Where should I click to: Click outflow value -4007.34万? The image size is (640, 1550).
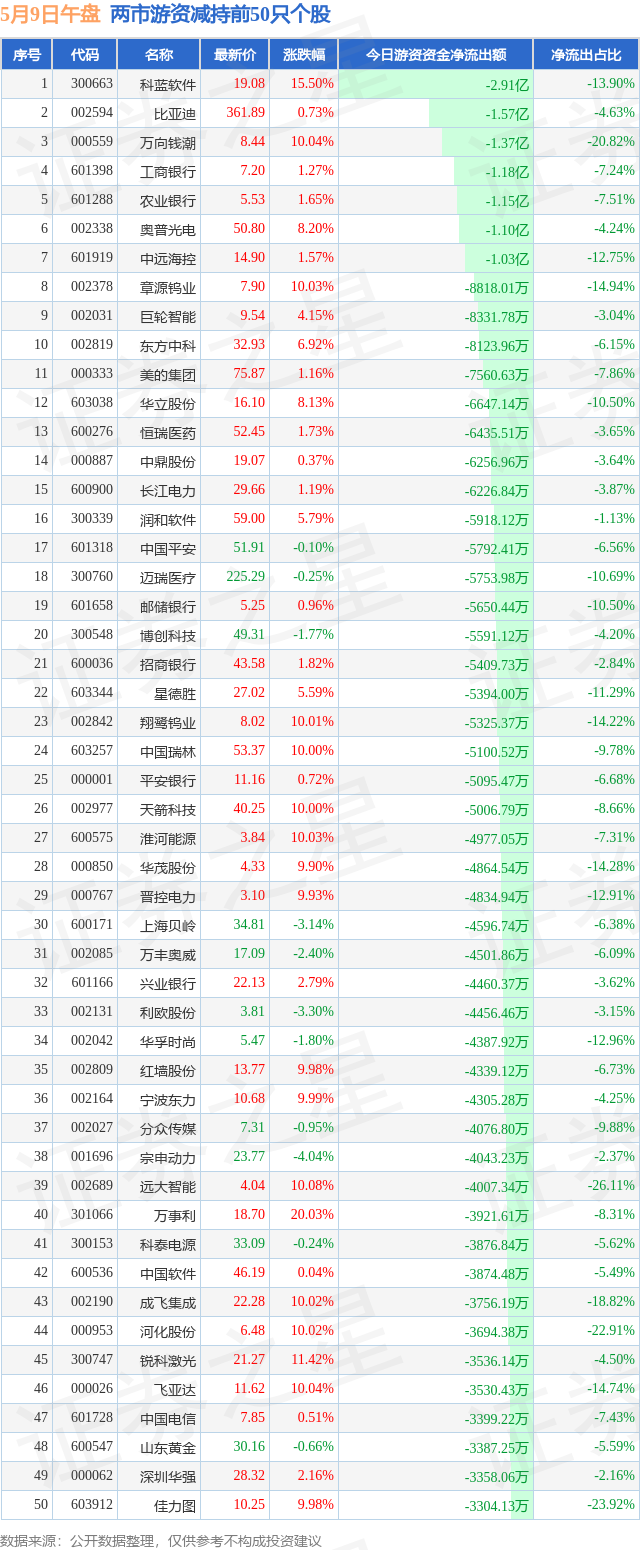point(496,1186)
